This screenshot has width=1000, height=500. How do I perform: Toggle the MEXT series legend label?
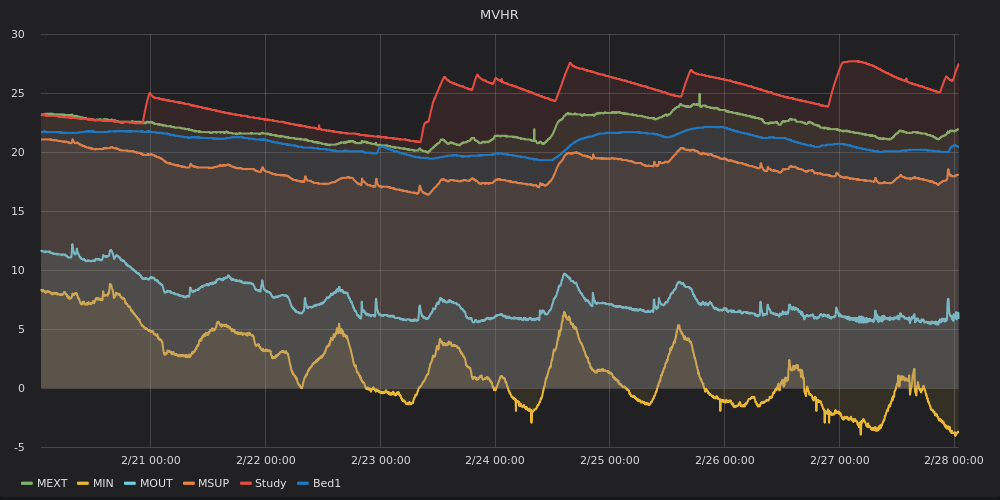coord(52,484)
